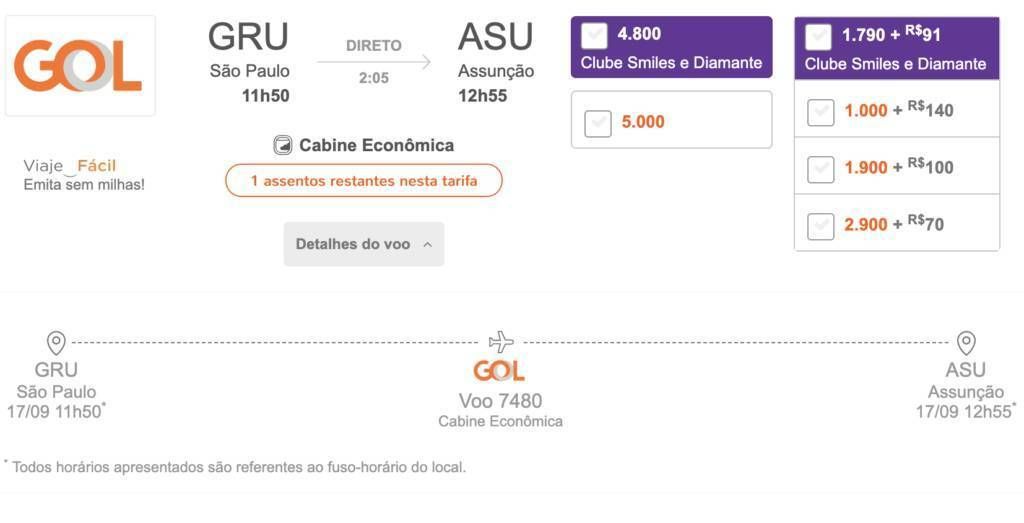This screenshot has height=523, width=1024.
Task: Click the small GOL logo above Voo 7480
Action: point(499,371)
